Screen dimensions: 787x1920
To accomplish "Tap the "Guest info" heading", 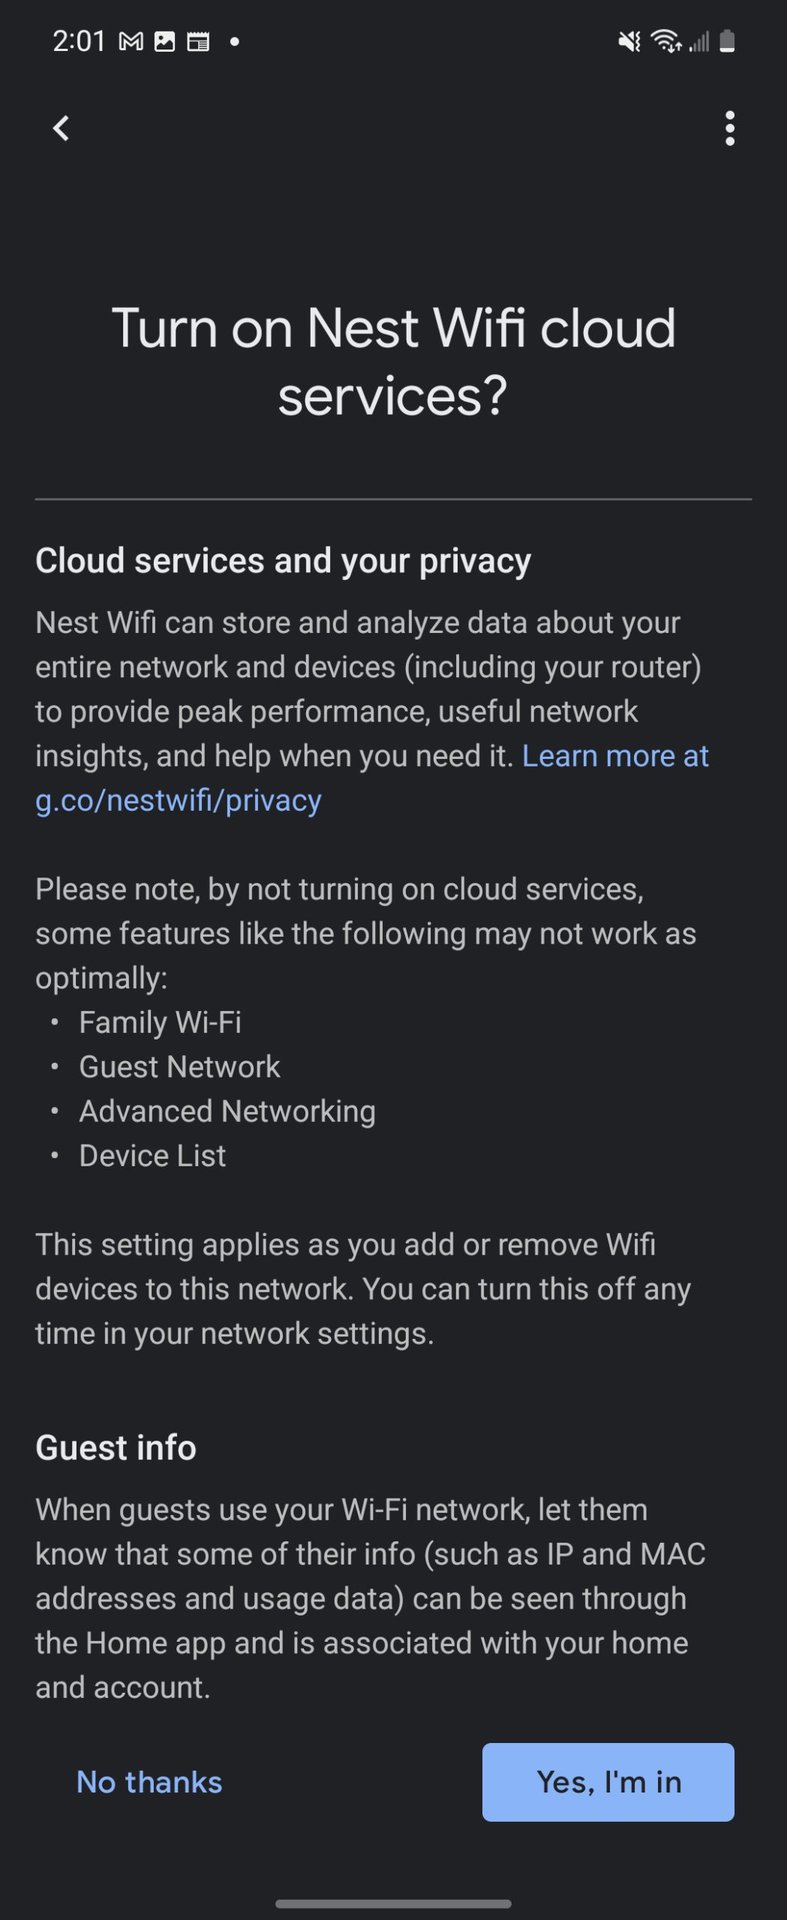I will pyautogui.click(x=116, y=1447).
